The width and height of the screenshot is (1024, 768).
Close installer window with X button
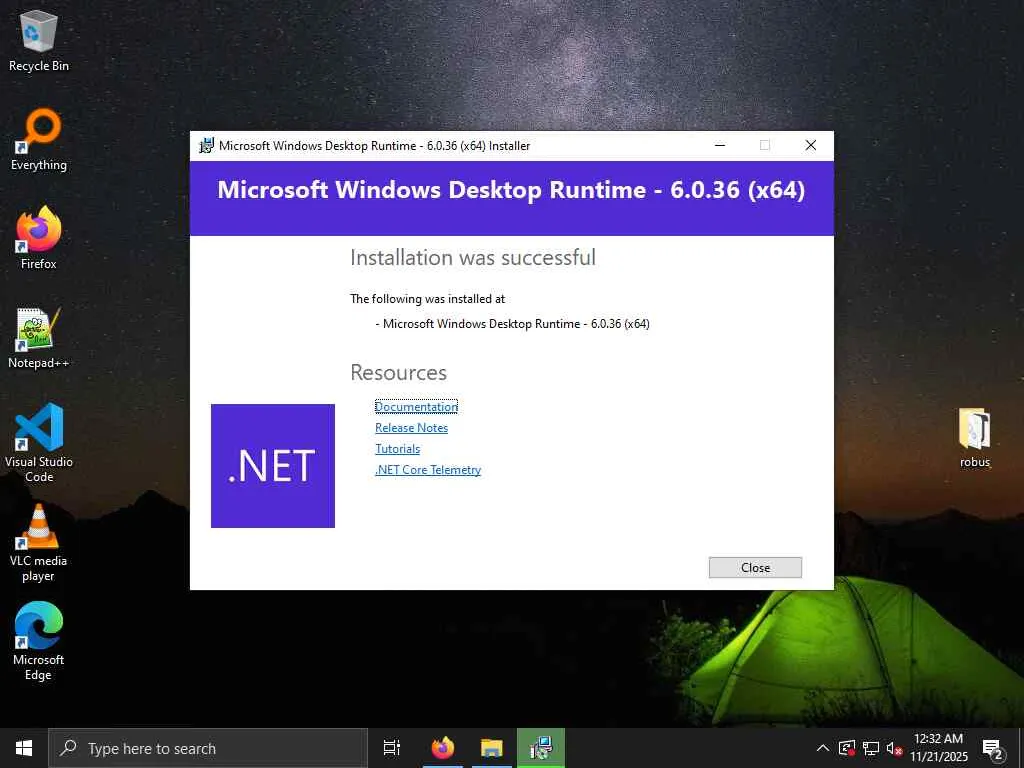[x=810, y=145]
